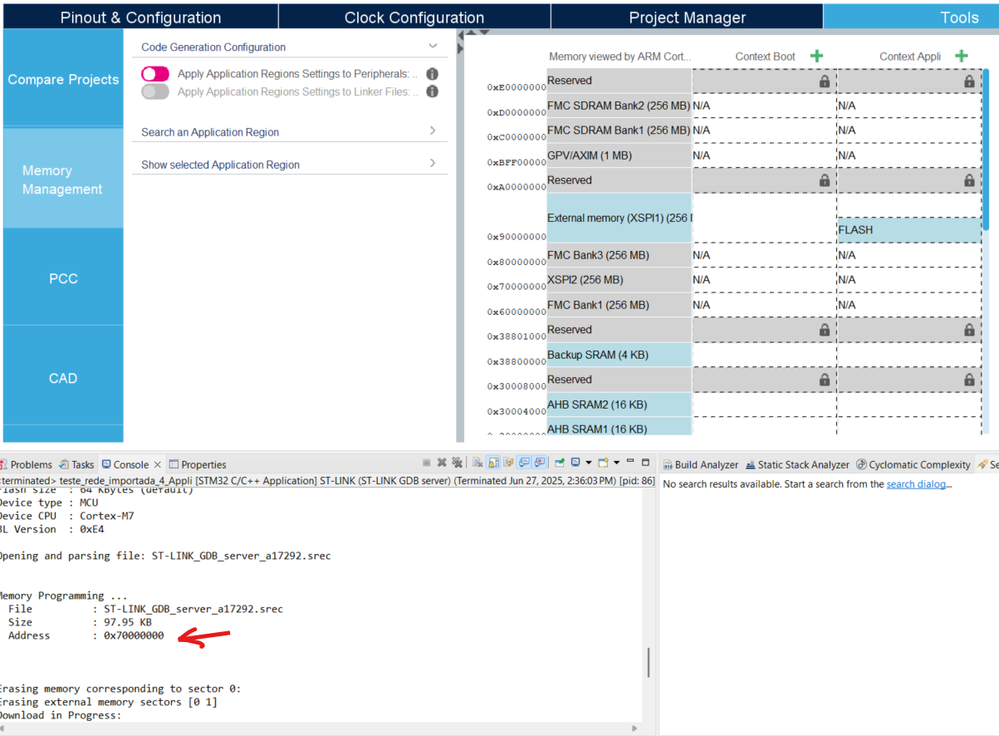999x736 pixels.
Task: Clear the console output
Action: (477, 463)
